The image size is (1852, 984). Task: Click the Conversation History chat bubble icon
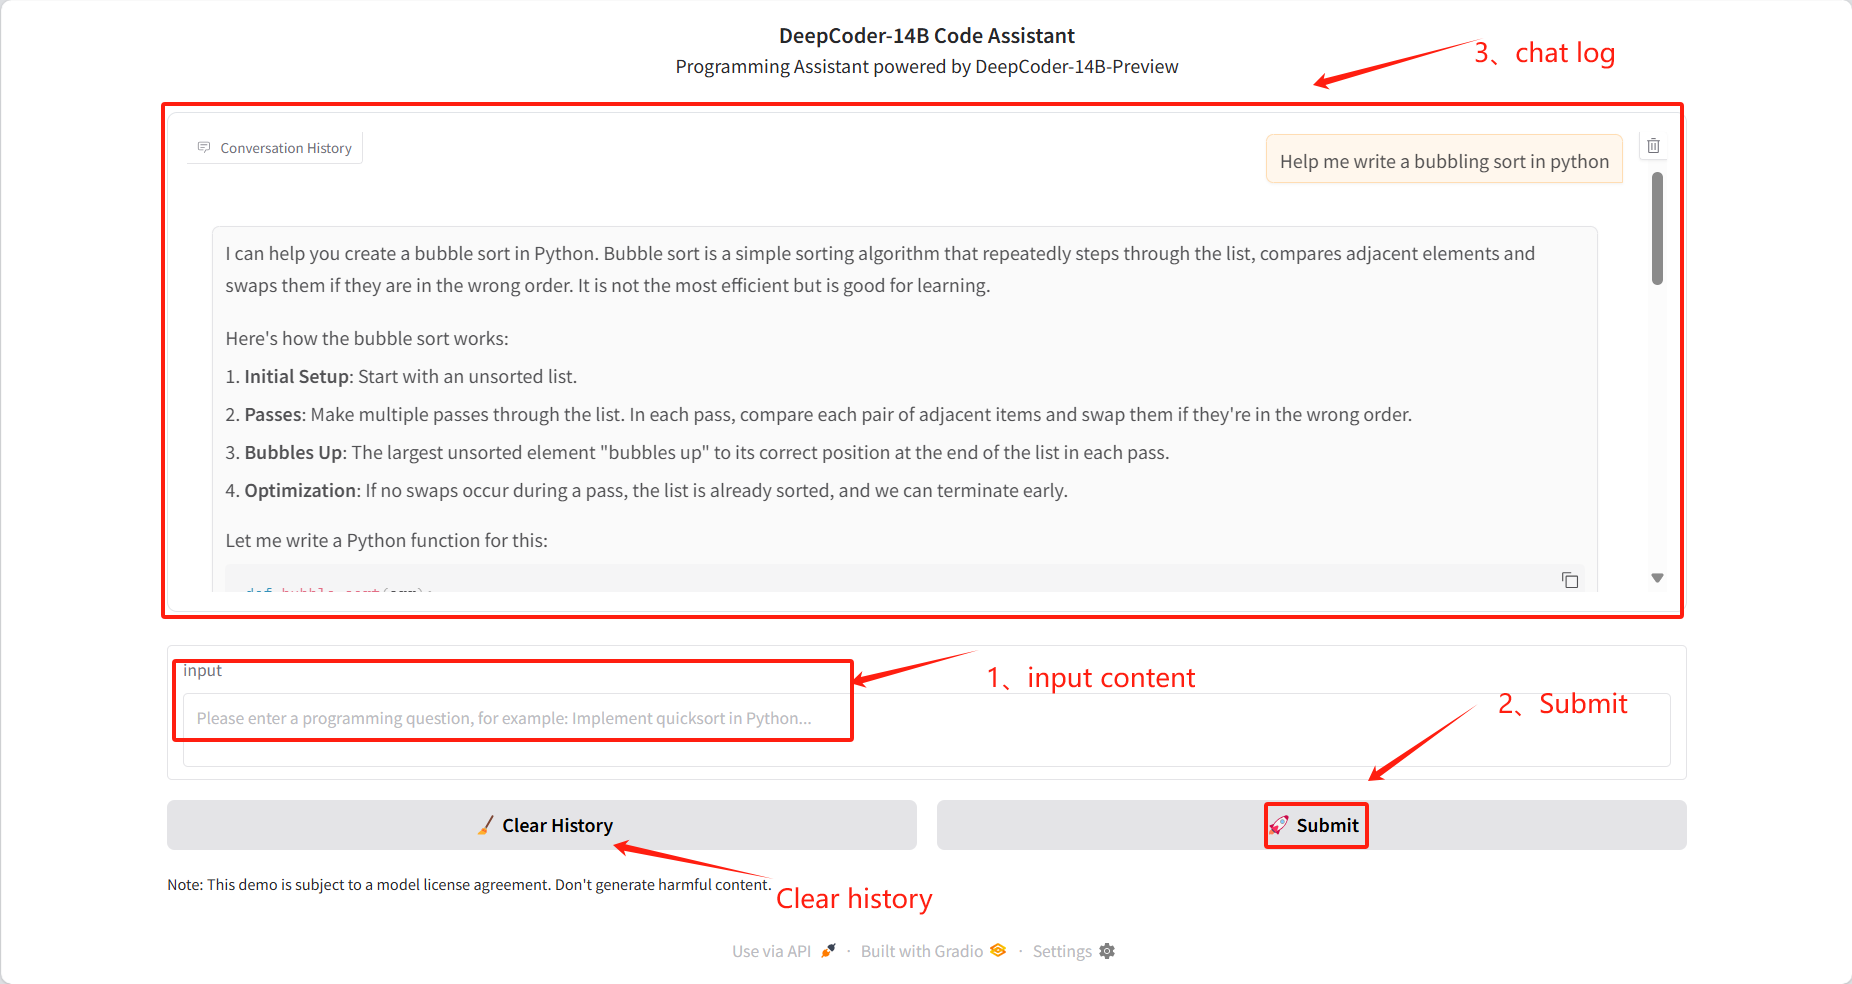tap(204, 148)
